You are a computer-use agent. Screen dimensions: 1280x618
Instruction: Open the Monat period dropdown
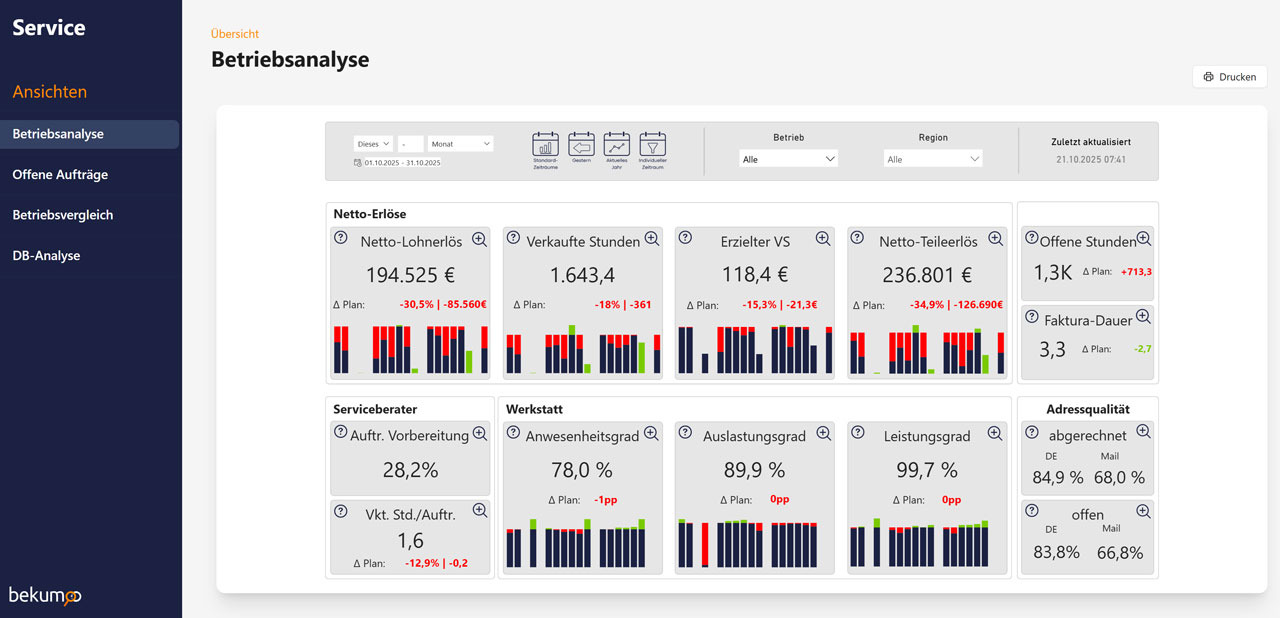click(x=460, y=144)
